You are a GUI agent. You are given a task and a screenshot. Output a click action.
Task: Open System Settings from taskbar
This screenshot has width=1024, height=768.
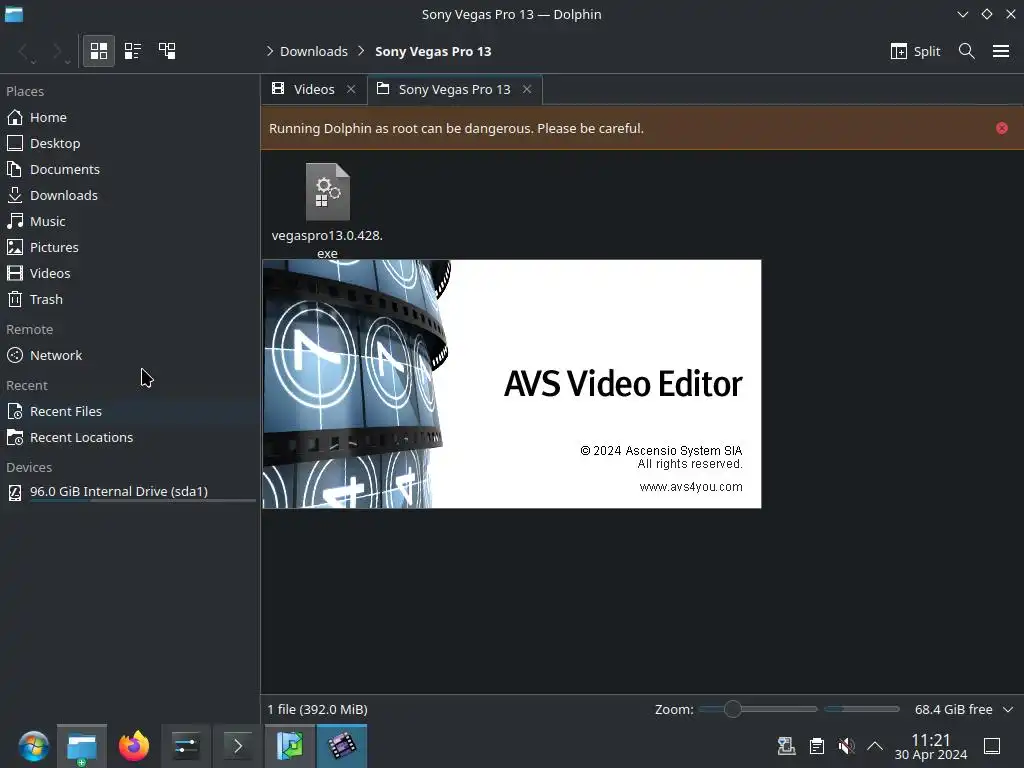(x=186, y=746)
